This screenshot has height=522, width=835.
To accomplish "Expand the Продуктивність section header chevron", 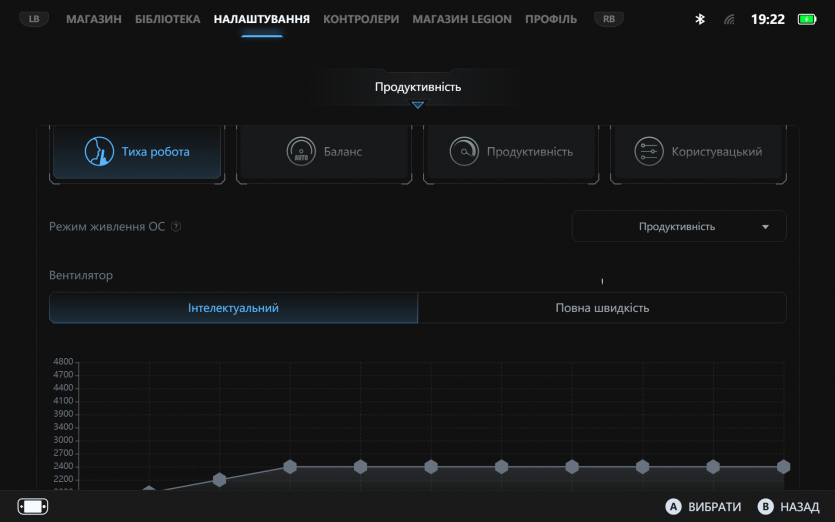I will [418, 105].
